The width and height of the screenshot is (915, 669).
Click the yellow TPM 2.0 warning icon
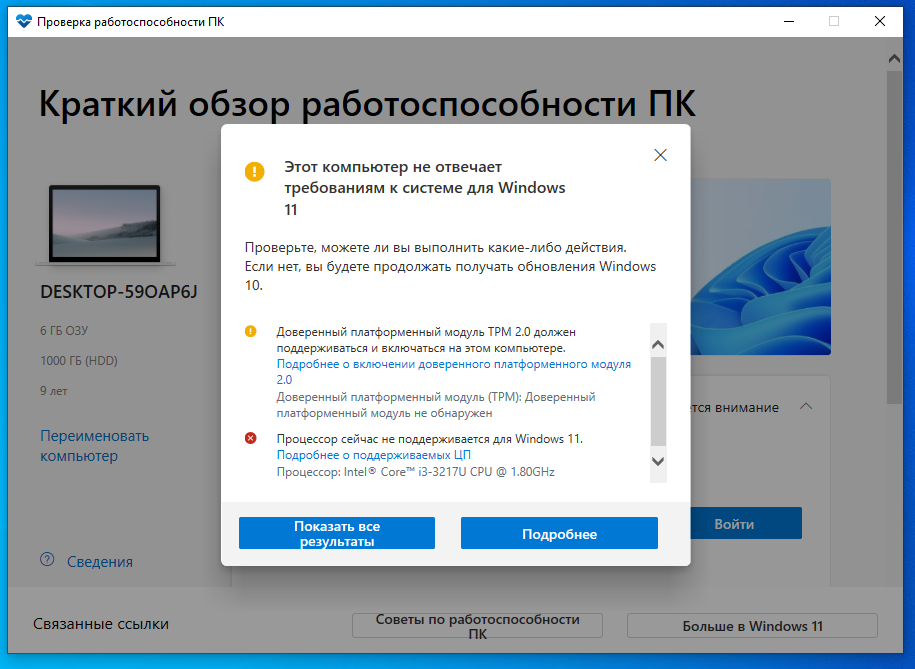tap(250, 332)
